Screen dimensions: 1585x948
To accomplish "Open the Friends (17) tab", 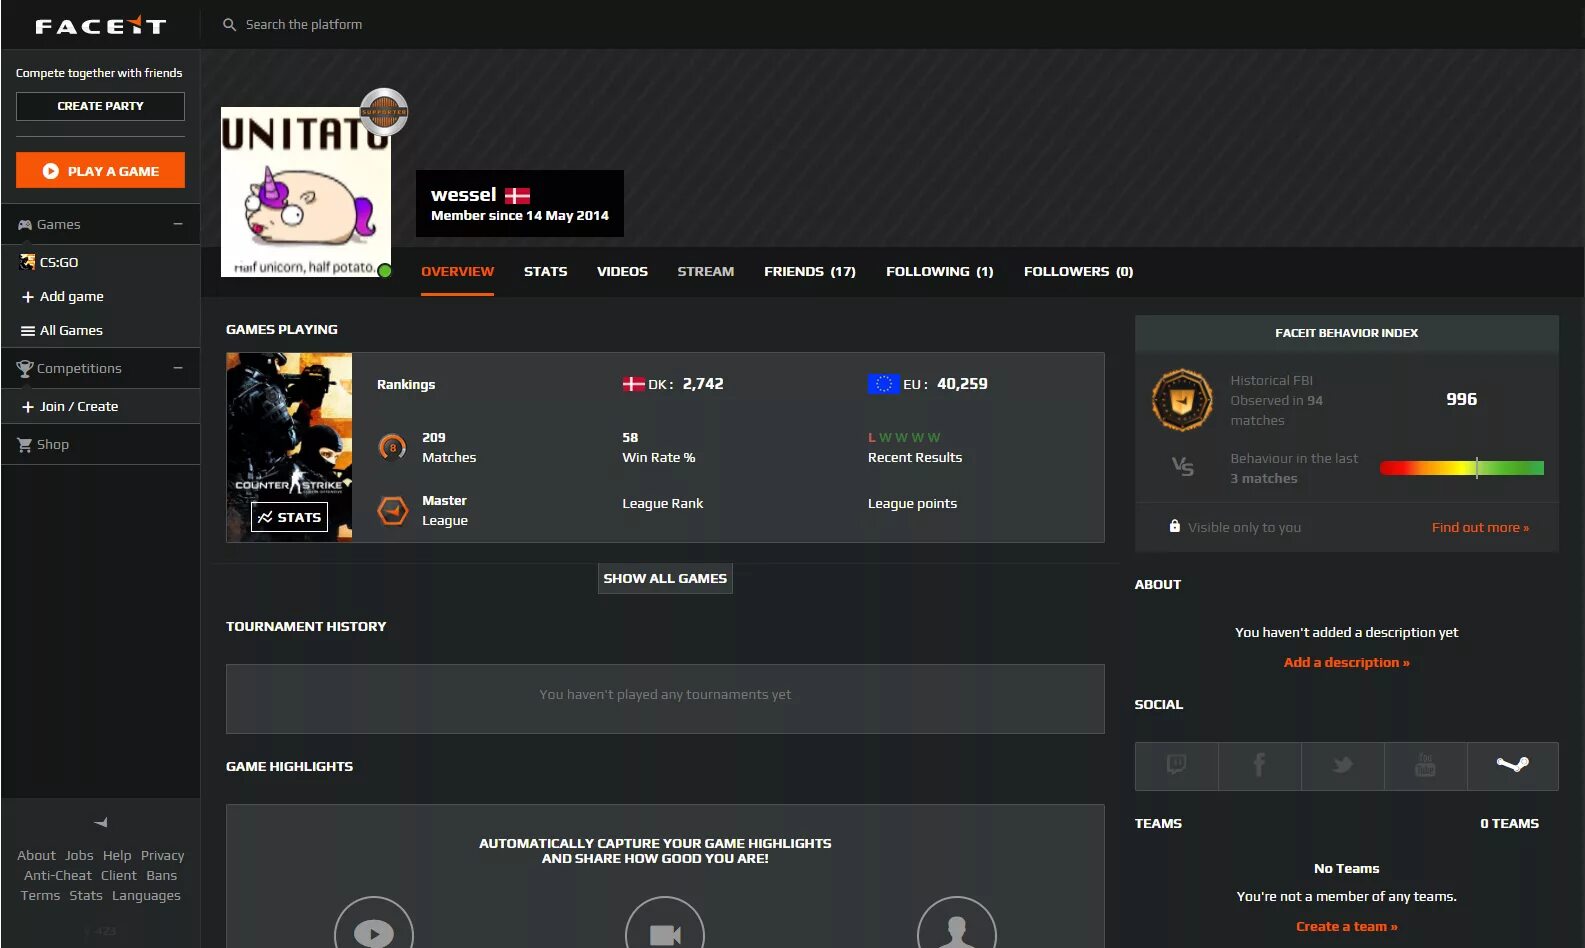I will coord(810,272).
